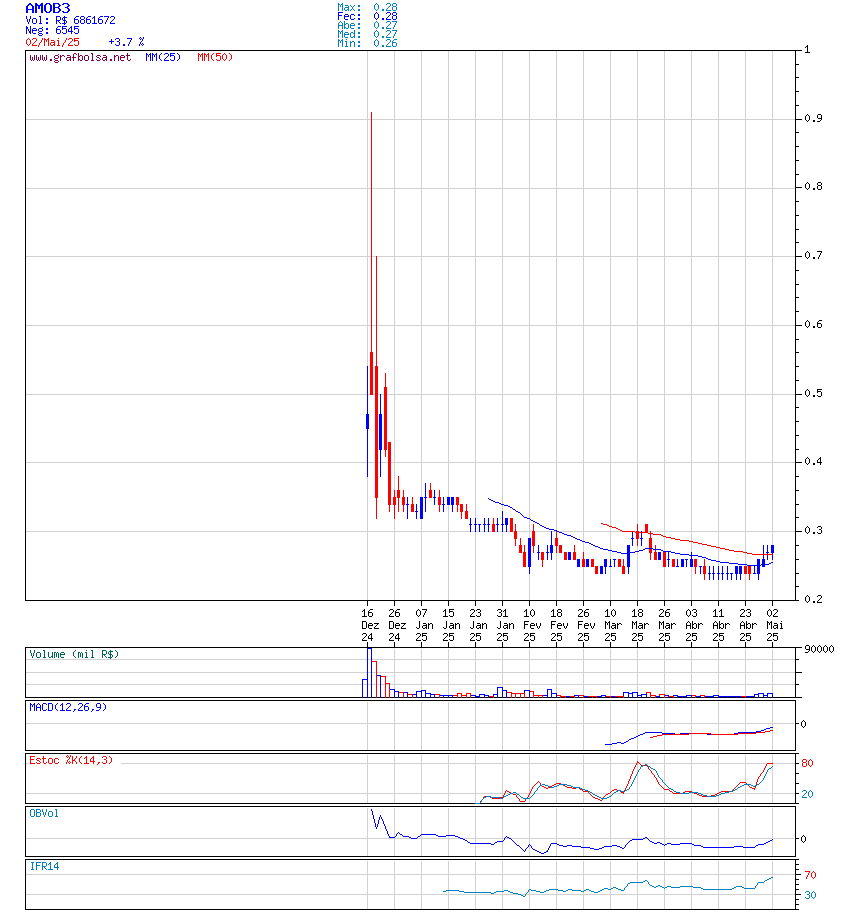
Task: Click the 23 Abr 25 date marker
Action: point(747,625)
